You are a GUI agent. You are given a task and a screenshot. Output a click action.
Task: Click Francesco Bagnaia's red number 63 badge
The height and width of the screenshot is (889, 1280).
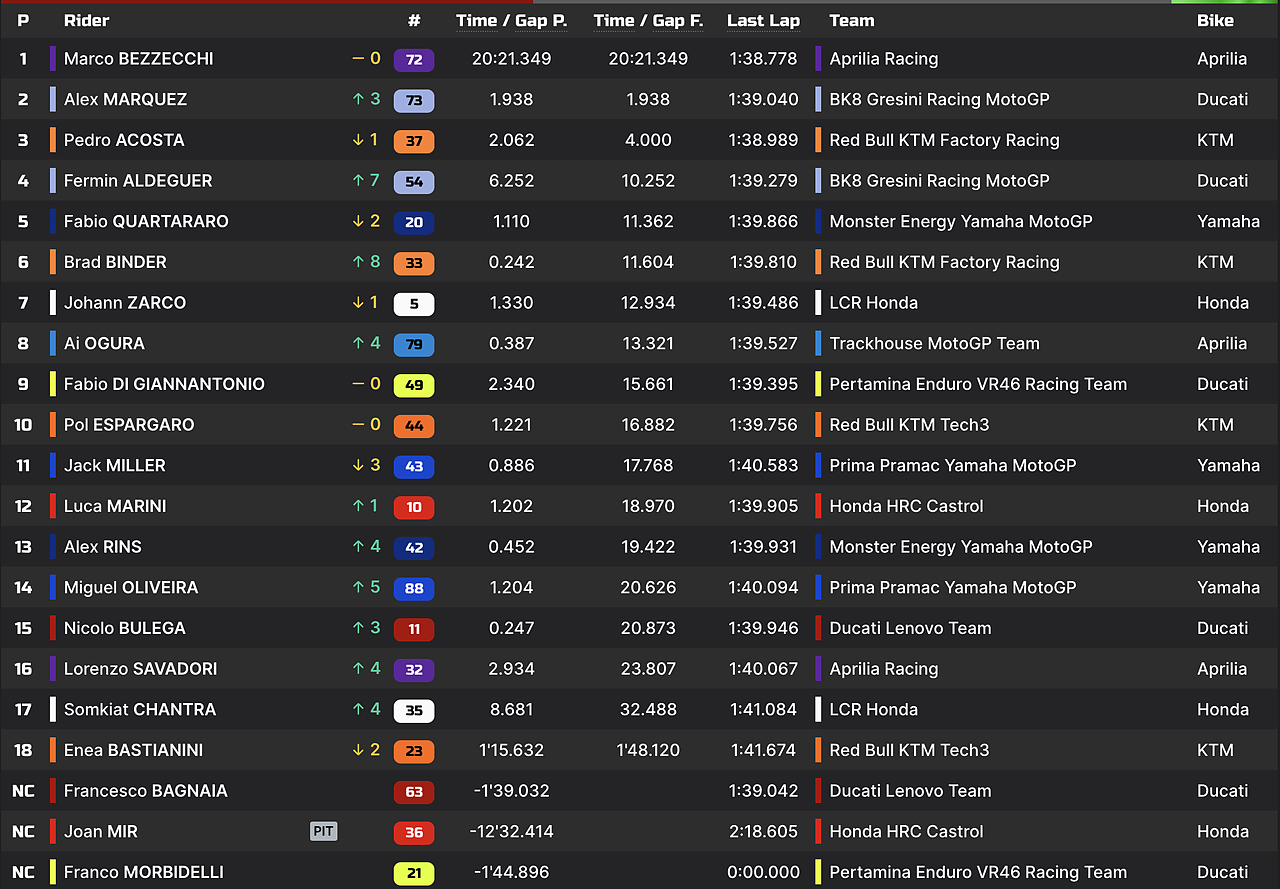(414, 791)
